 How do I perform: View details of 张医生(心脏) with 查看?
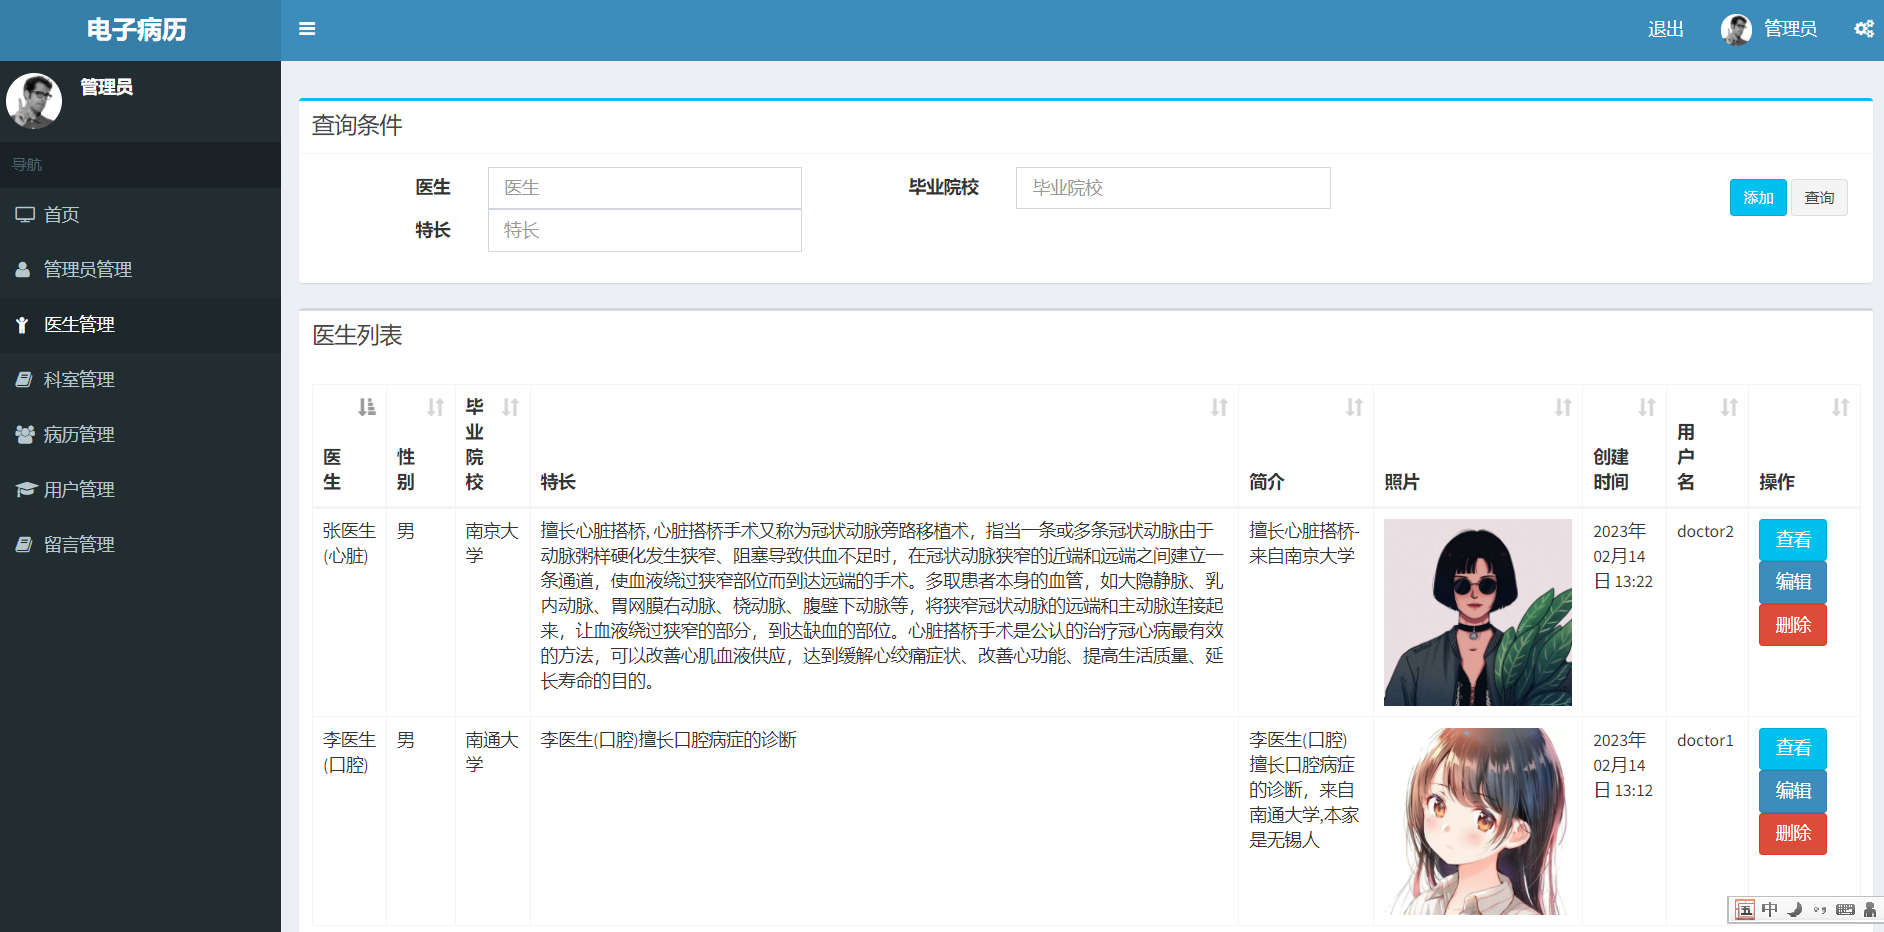click(1793, 540)
